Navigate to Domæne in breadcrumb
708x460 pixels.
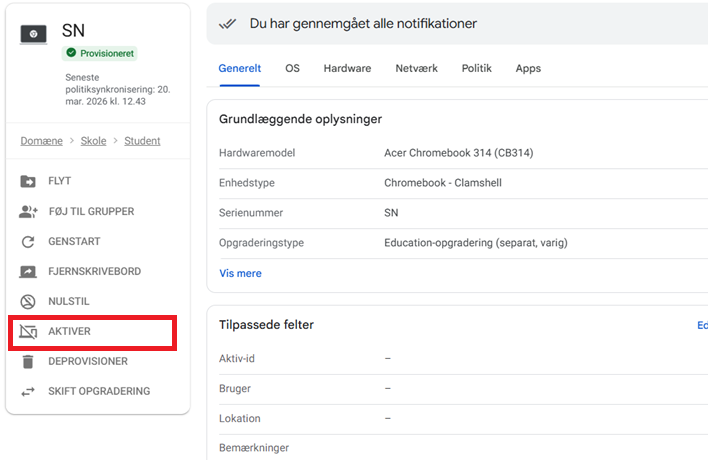pos(41,141)
